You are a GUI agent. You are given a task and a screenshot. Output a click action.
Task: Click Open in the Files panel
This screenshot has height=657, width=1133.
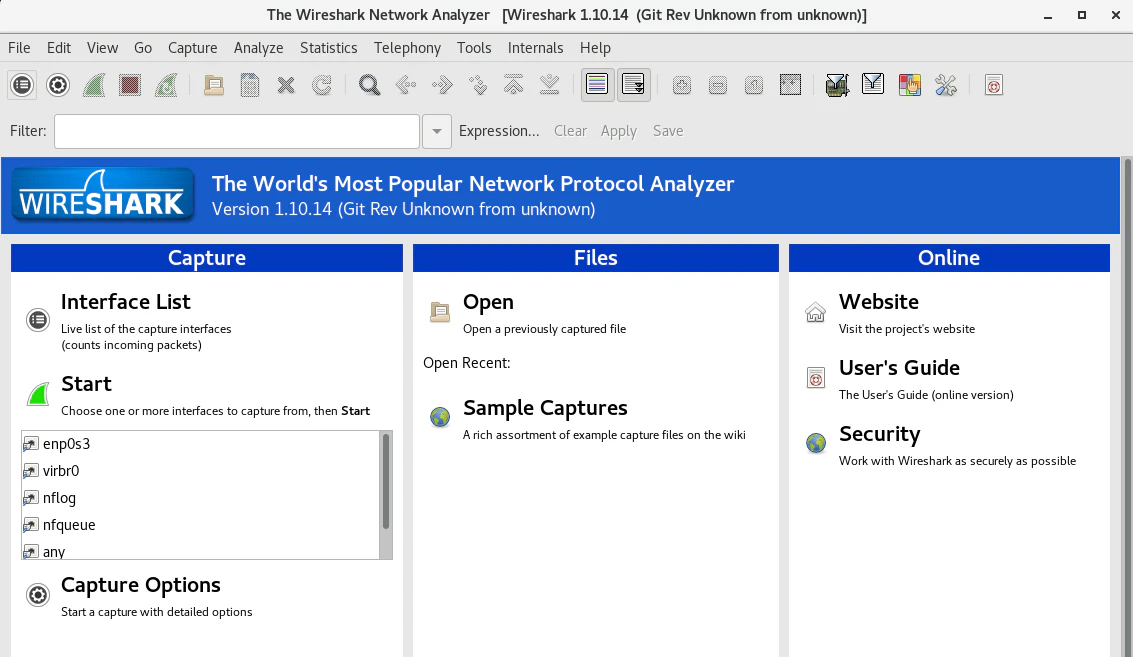click(488, 302)
